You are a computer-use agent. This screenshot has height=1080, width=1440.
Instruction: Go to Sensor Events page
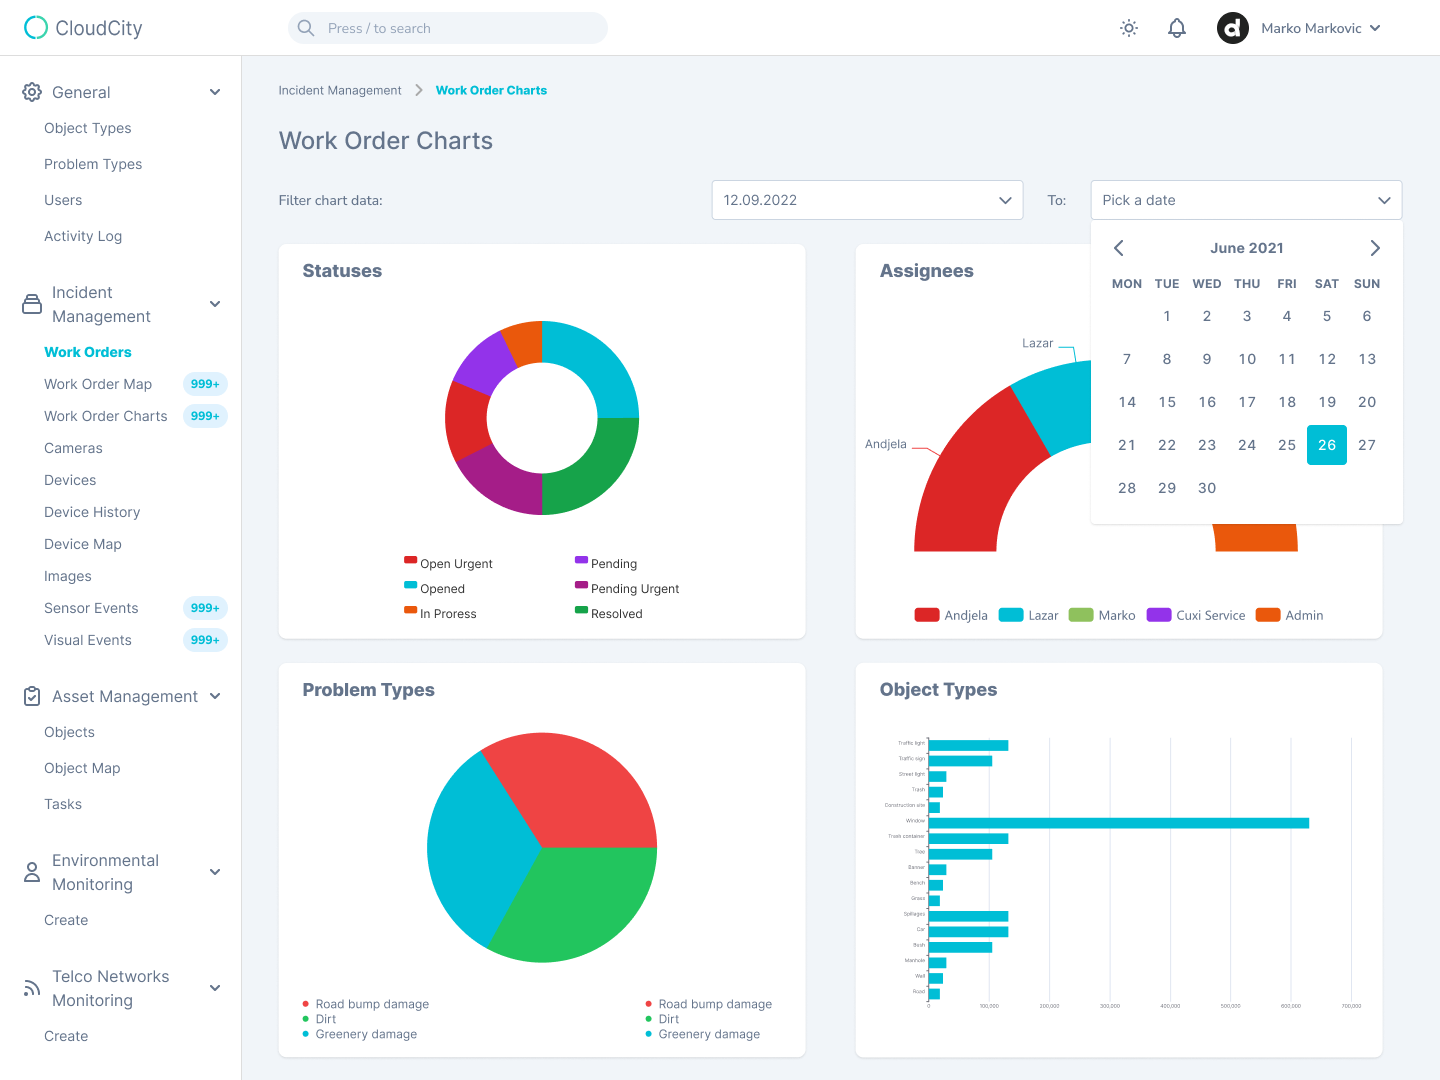click(x=91, y=608)
